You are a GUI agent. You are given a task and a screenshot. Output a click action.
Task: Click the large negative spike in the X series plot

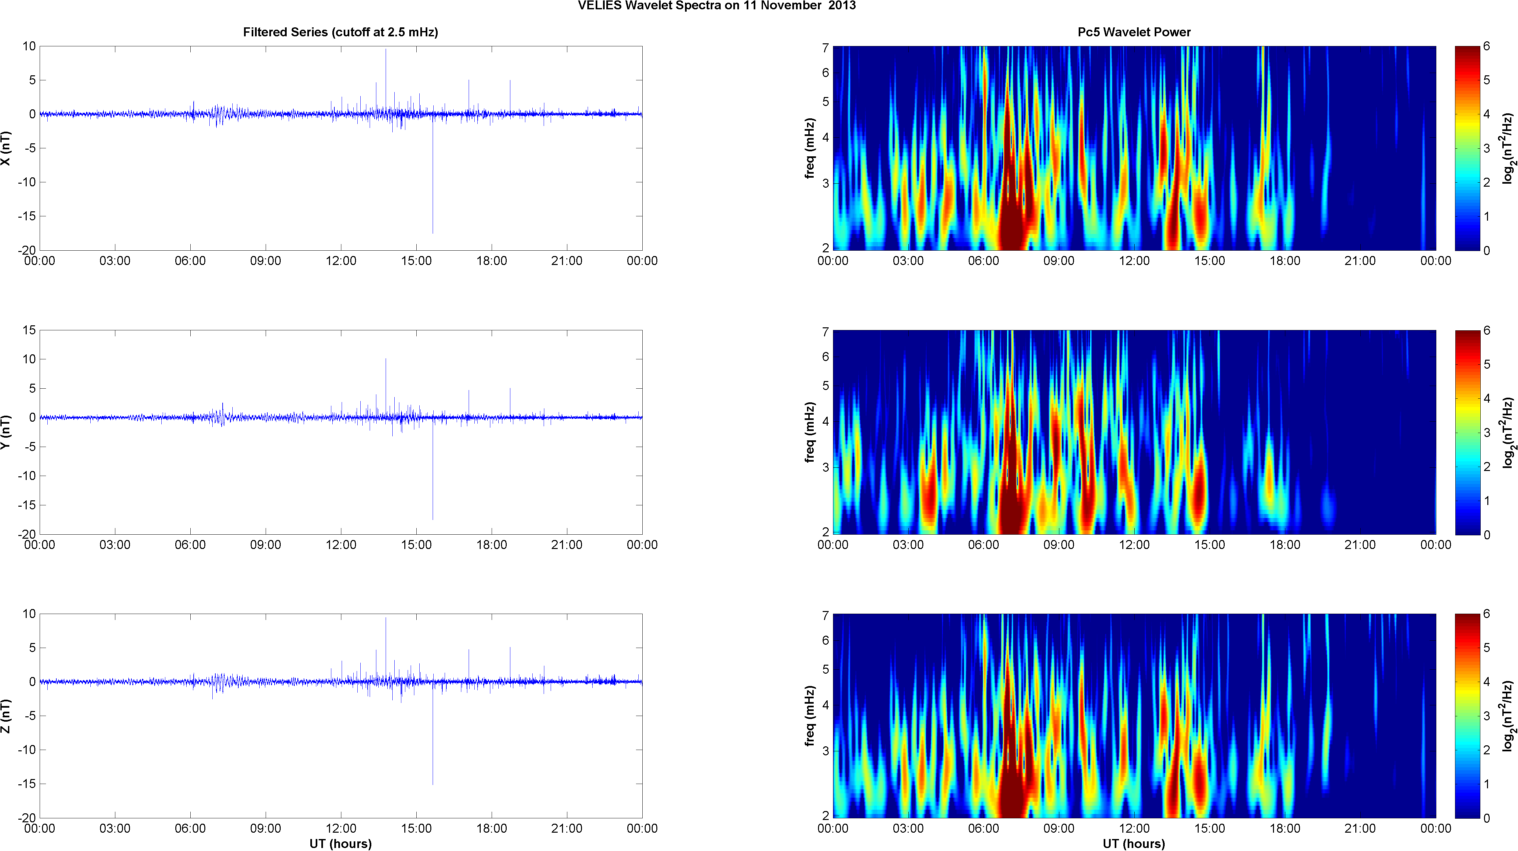pyautogui.click(x=432, y=175)
